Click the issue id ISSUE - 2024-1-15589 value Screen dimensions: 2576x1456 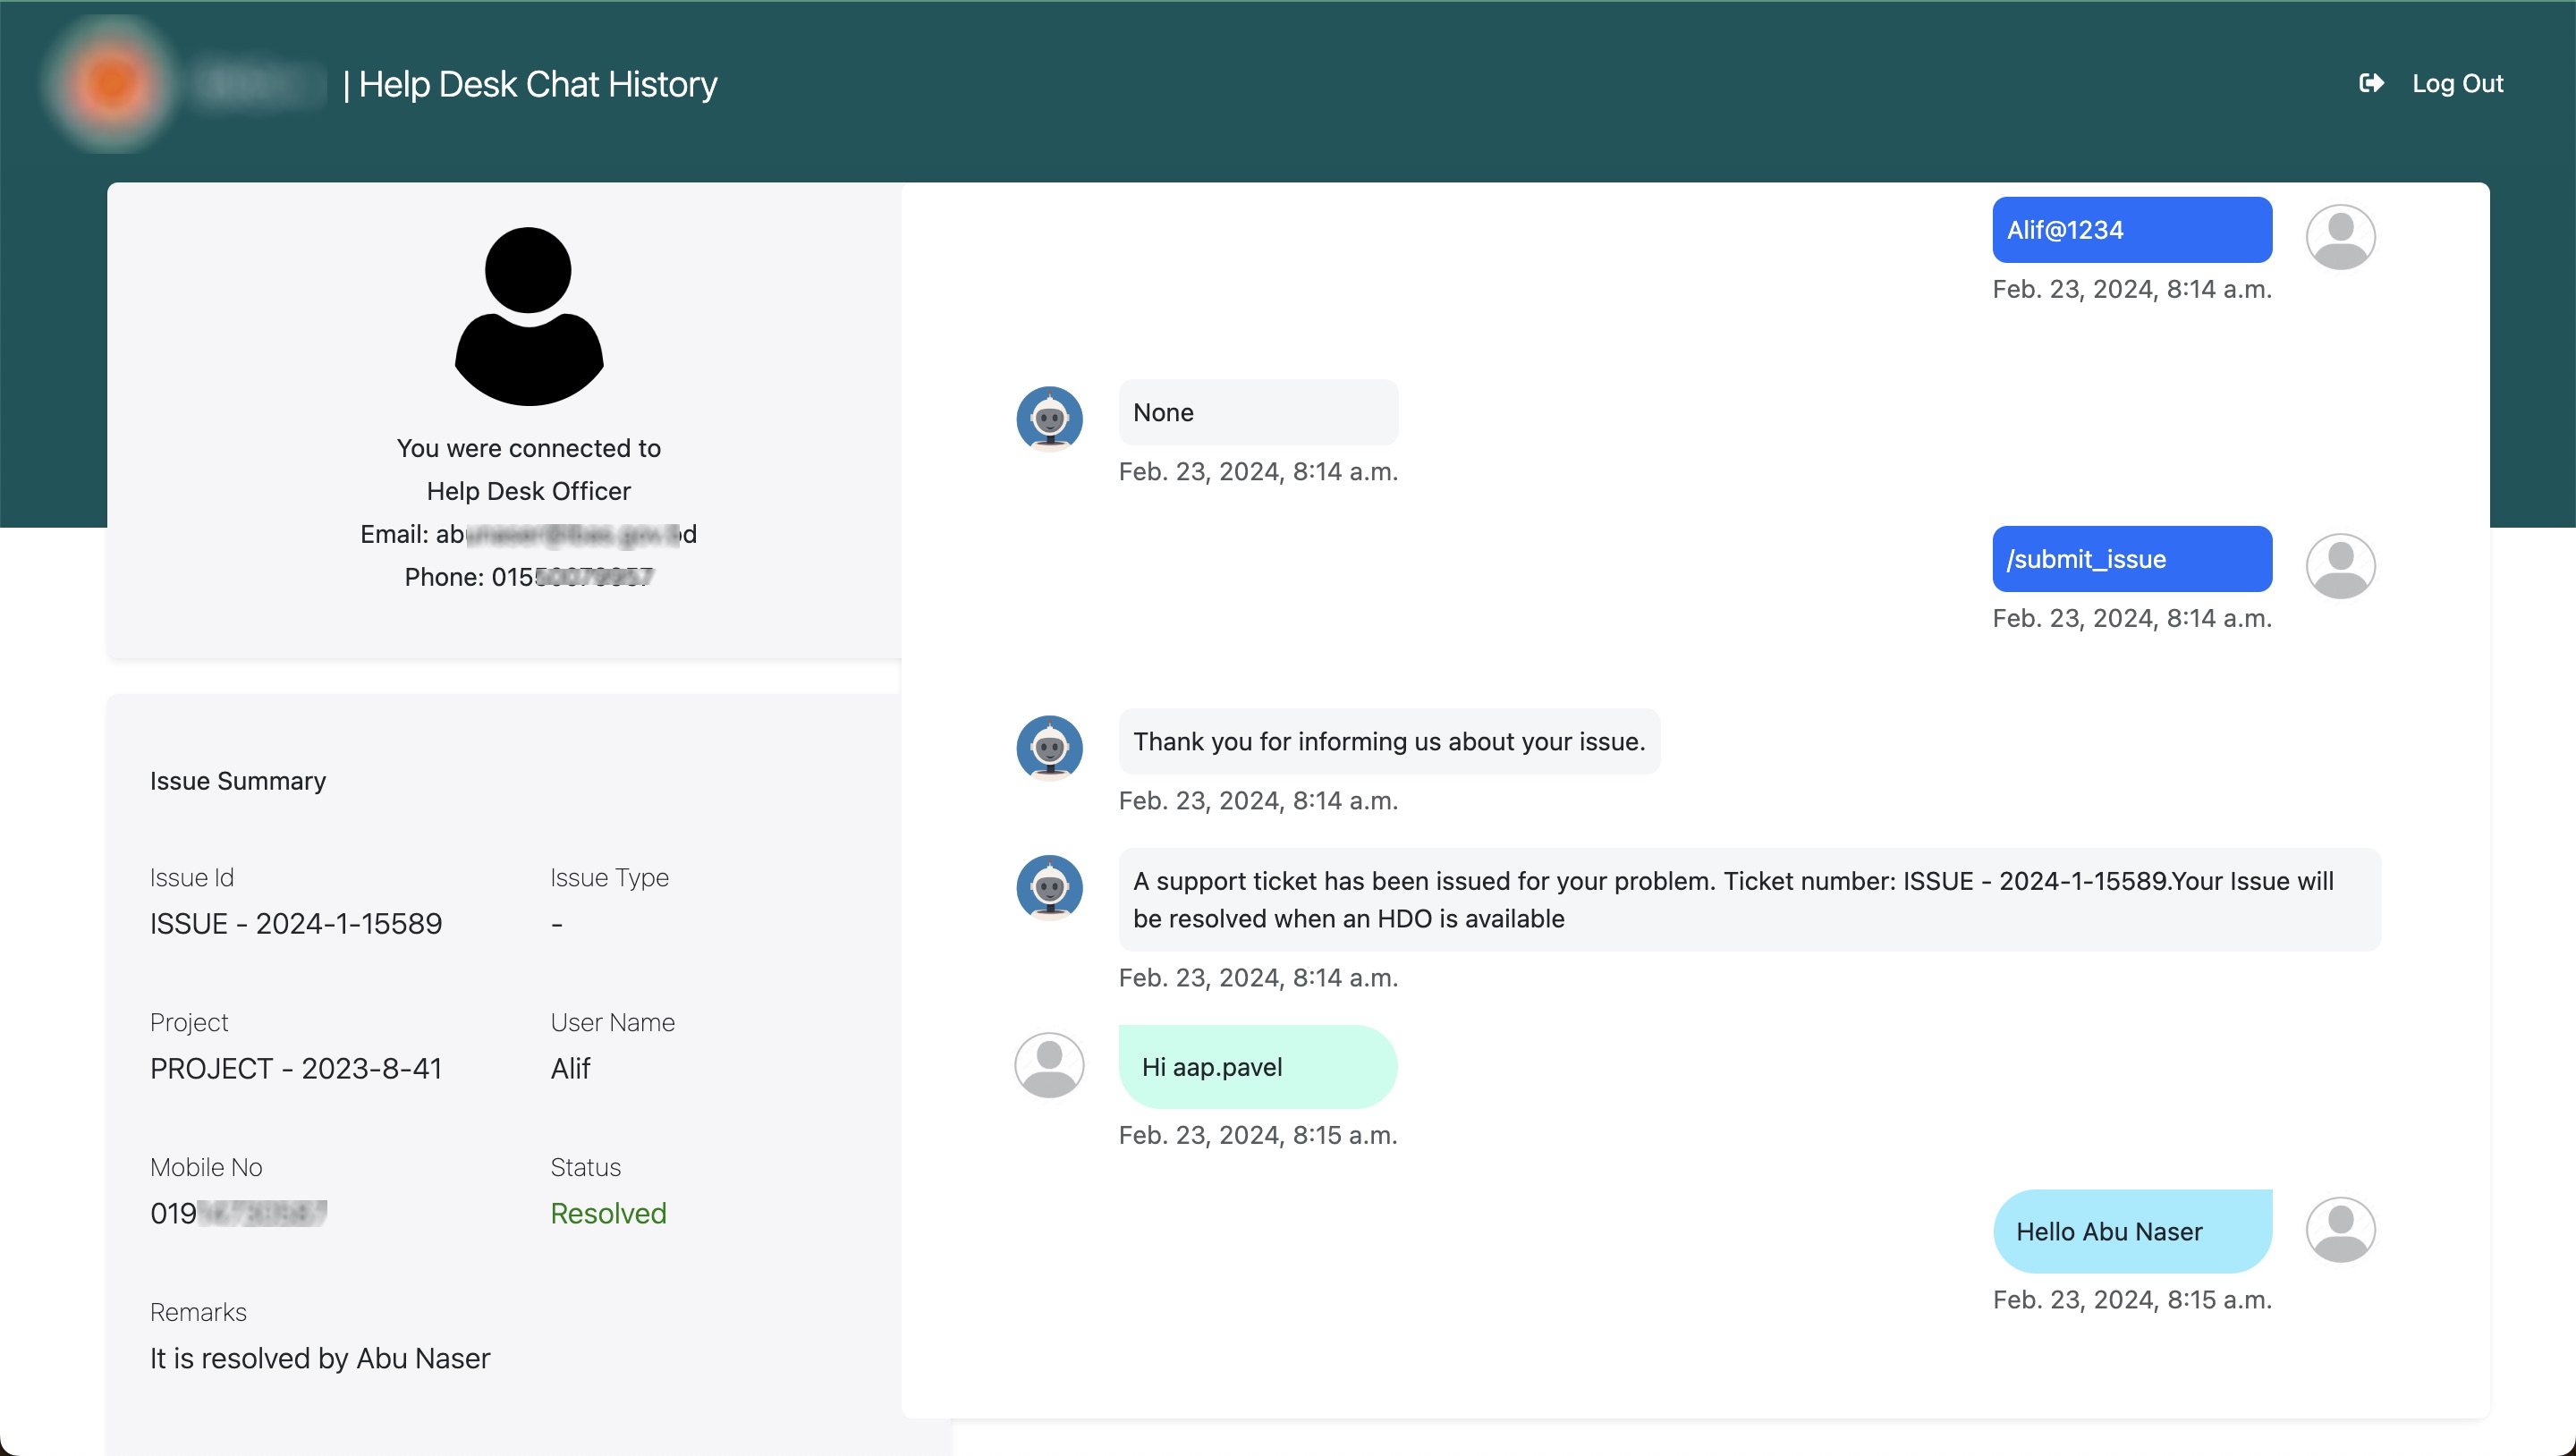tap(296, 923)
